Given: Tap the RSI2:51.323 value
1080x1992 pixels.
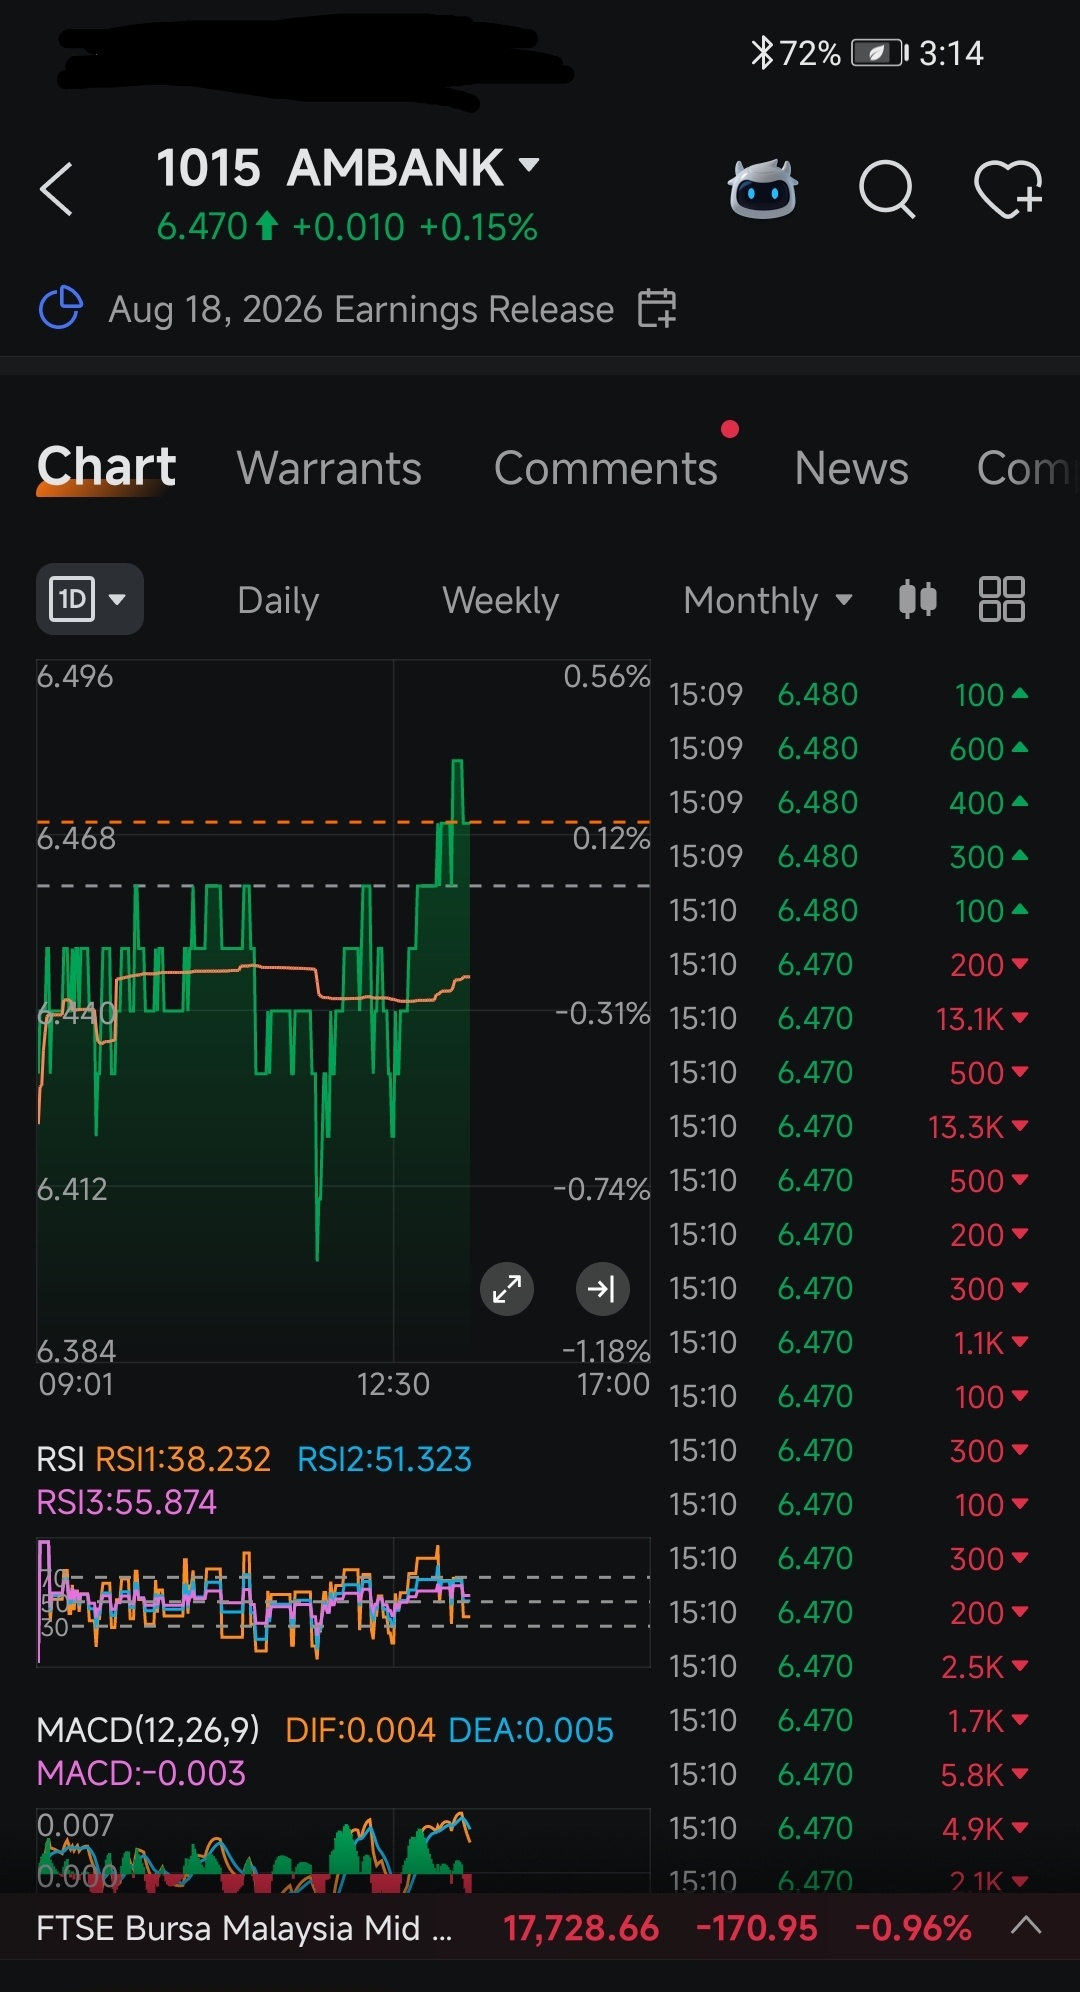Looking at the screenshot, I should tap(384, 1459).
